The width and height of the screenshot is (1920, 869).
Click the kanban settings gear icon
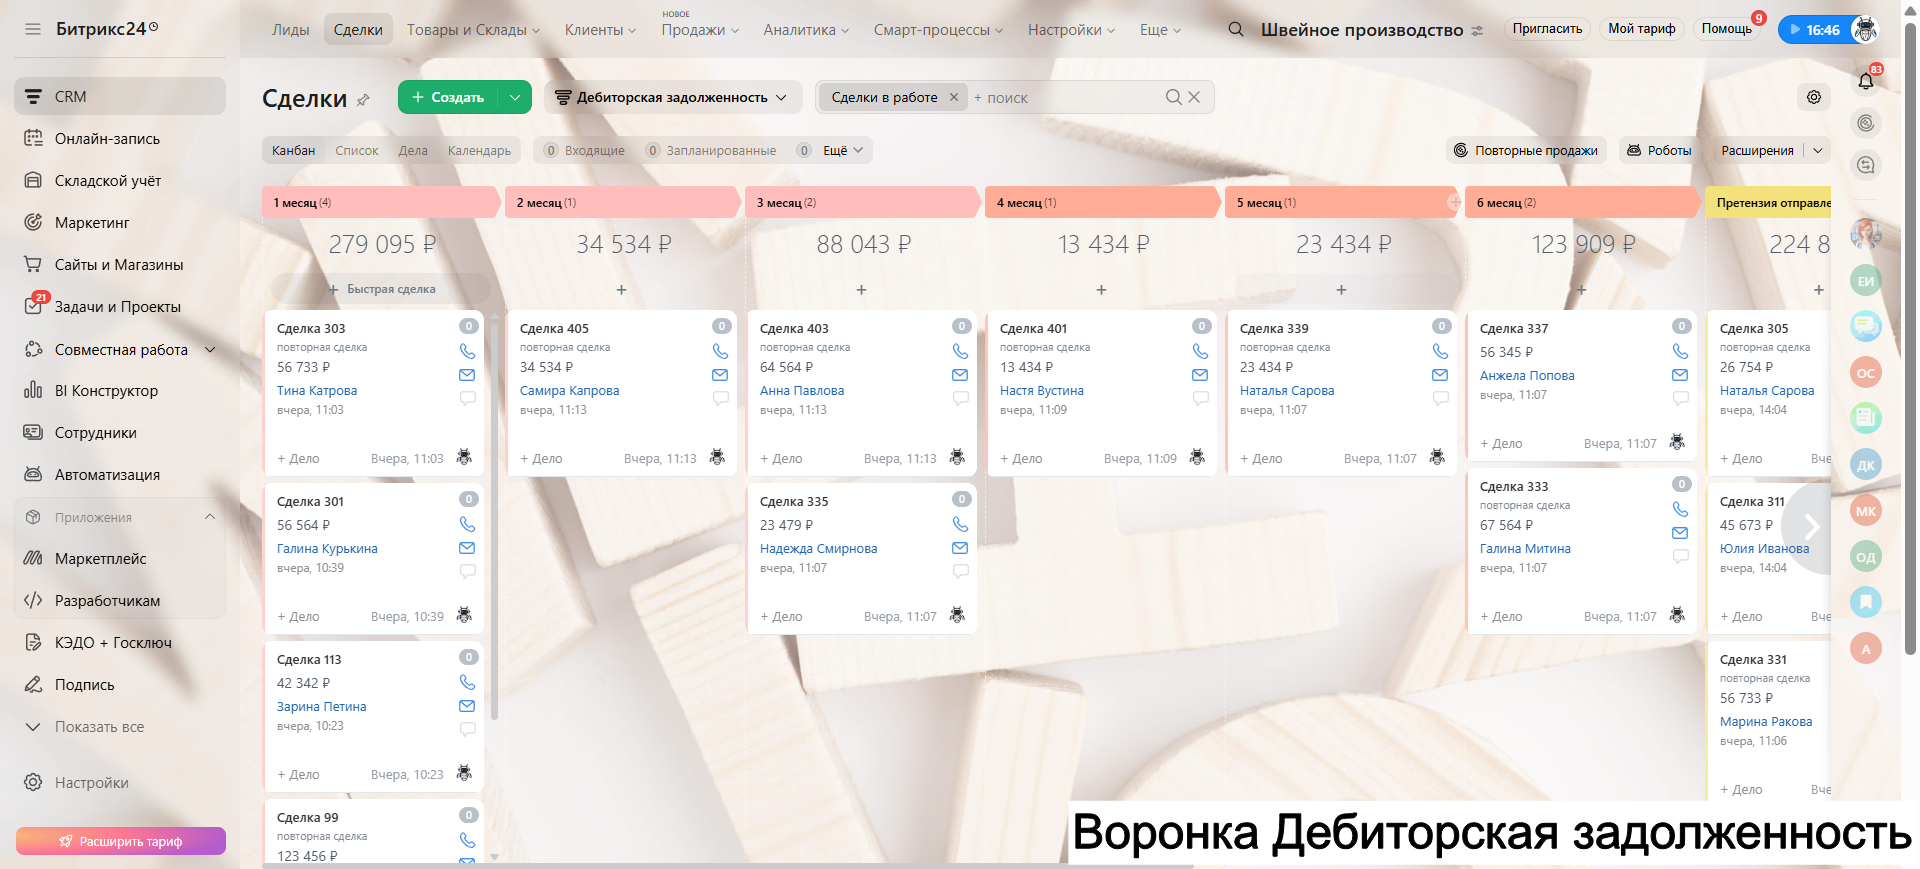coord(1814,97)
